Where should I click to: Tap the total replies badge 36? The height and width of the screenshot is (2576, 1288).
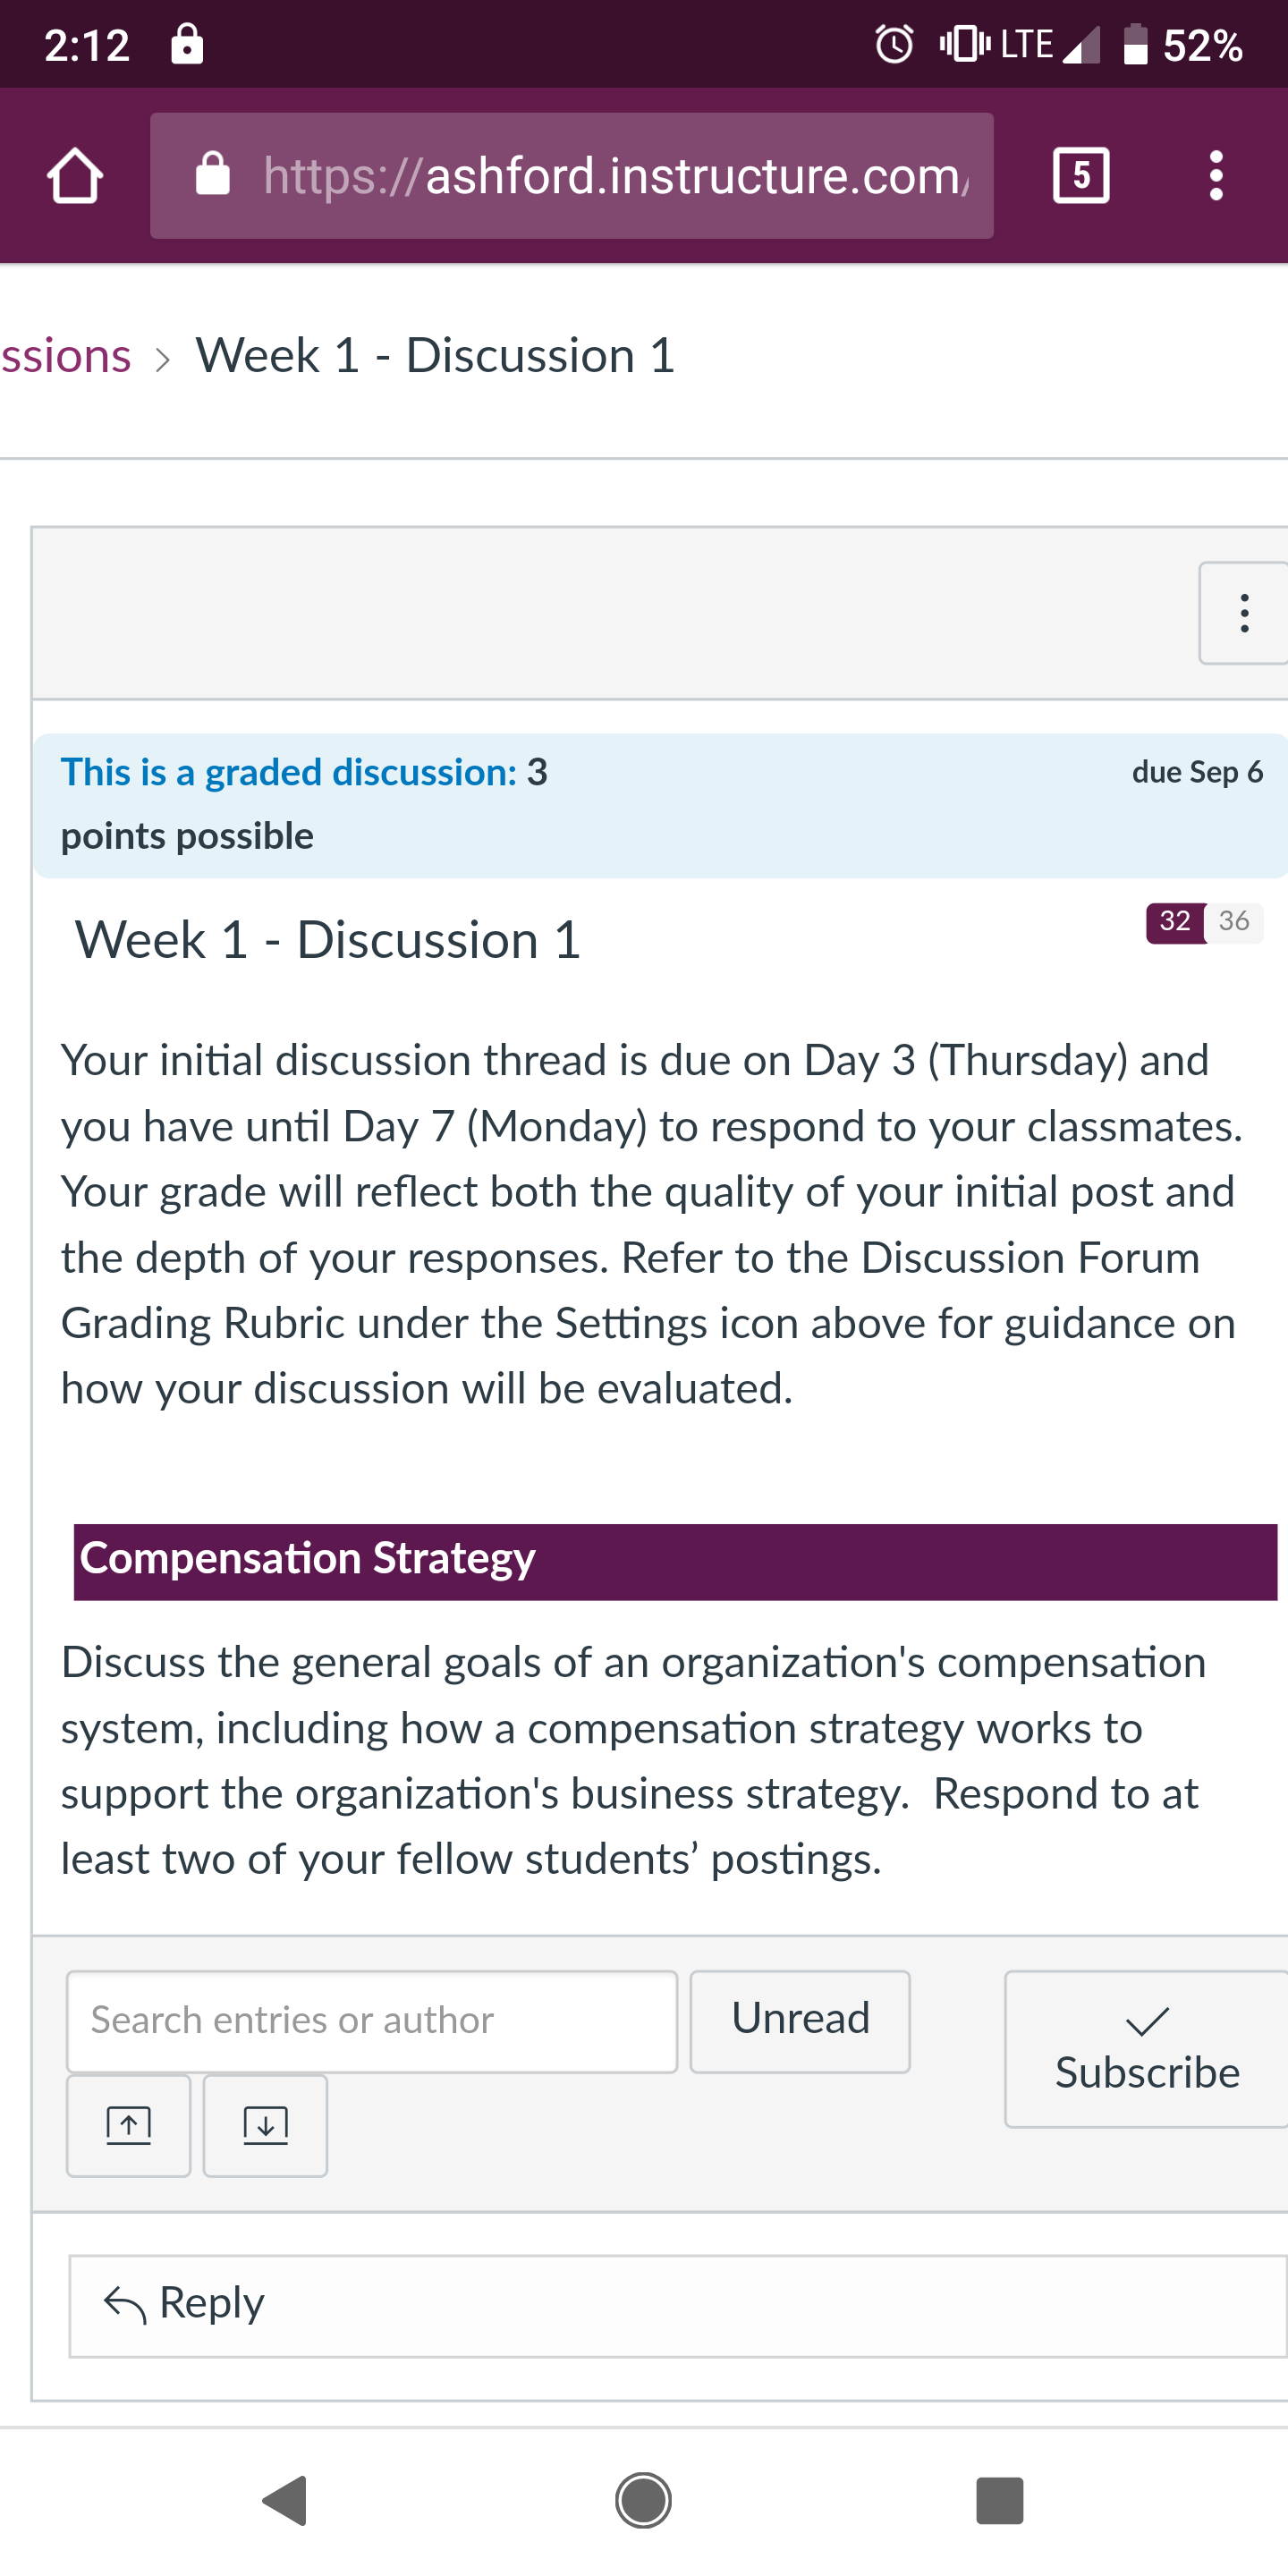pos(1234,921)
